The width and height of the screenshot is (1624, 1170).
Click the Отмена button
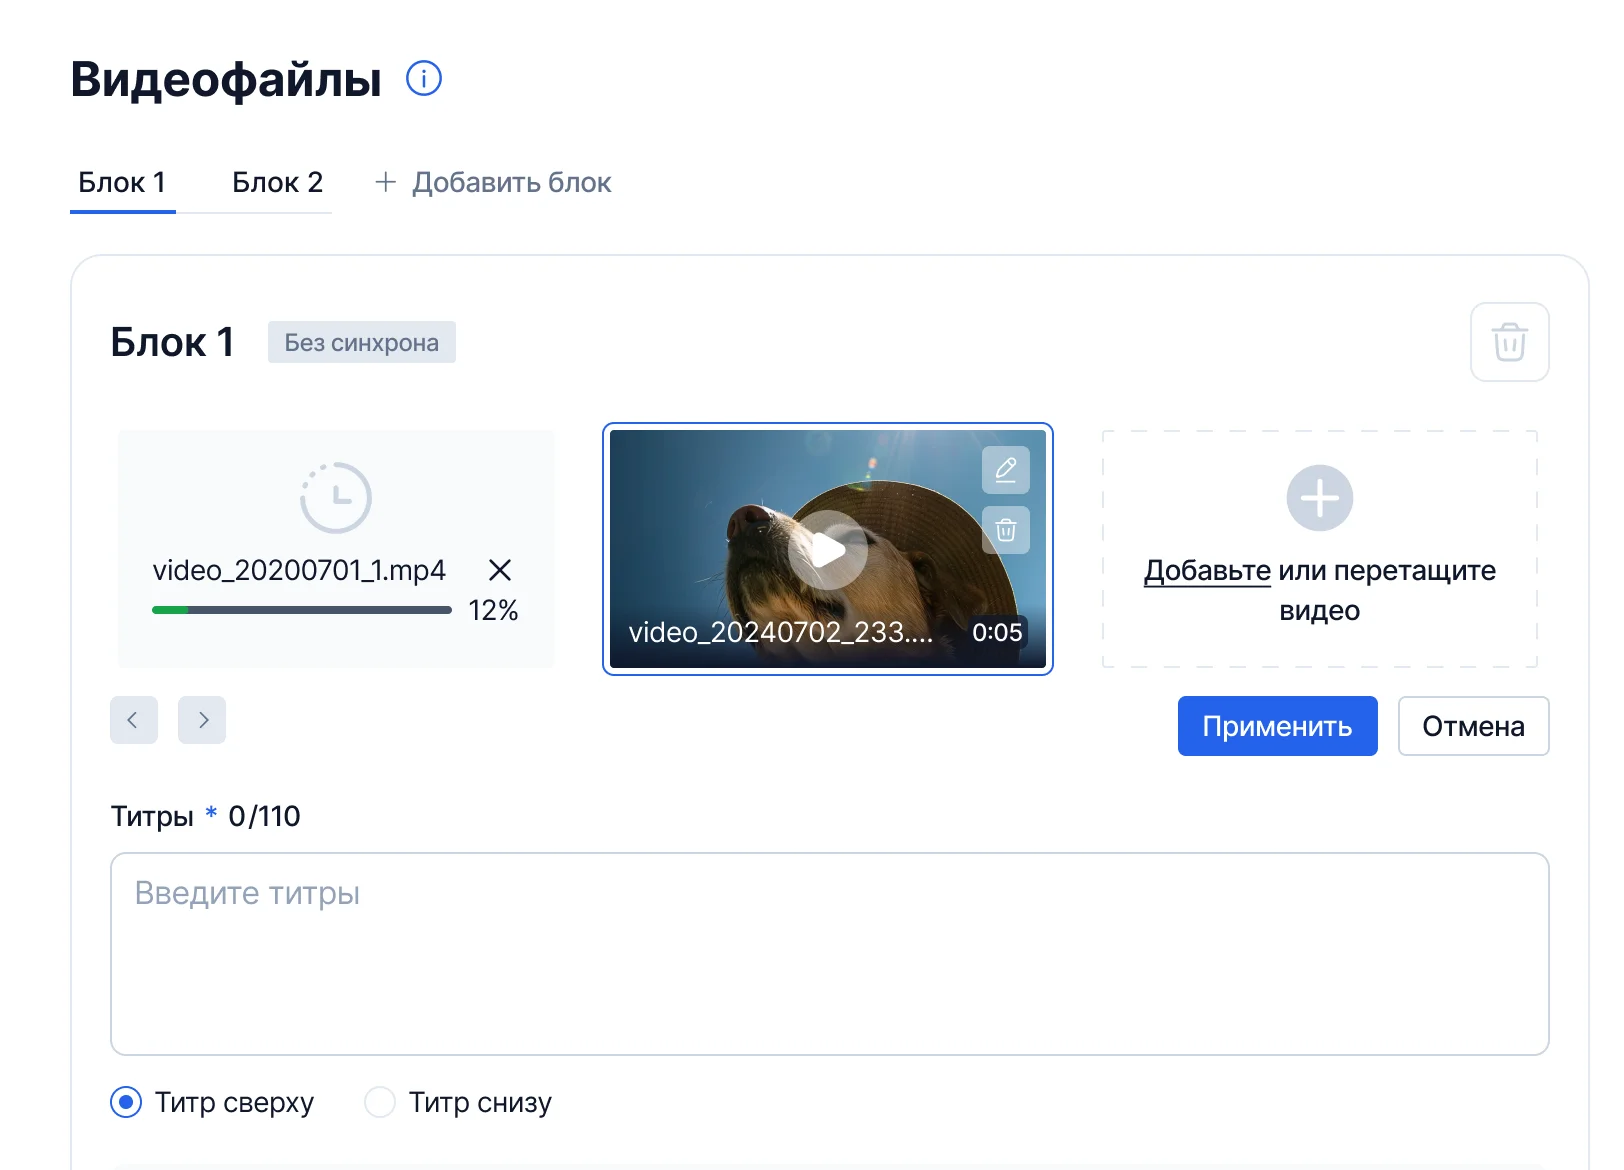click(x=1473, y=726)
